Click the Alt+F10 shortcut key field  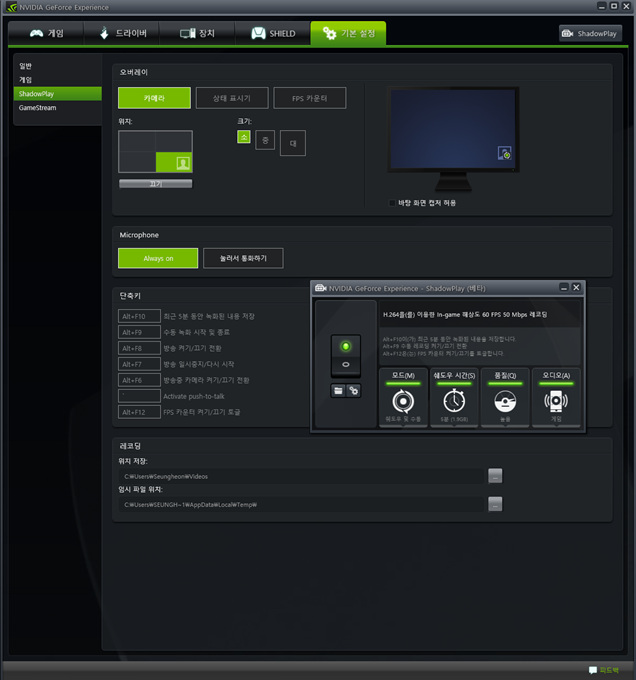point(138,316)
